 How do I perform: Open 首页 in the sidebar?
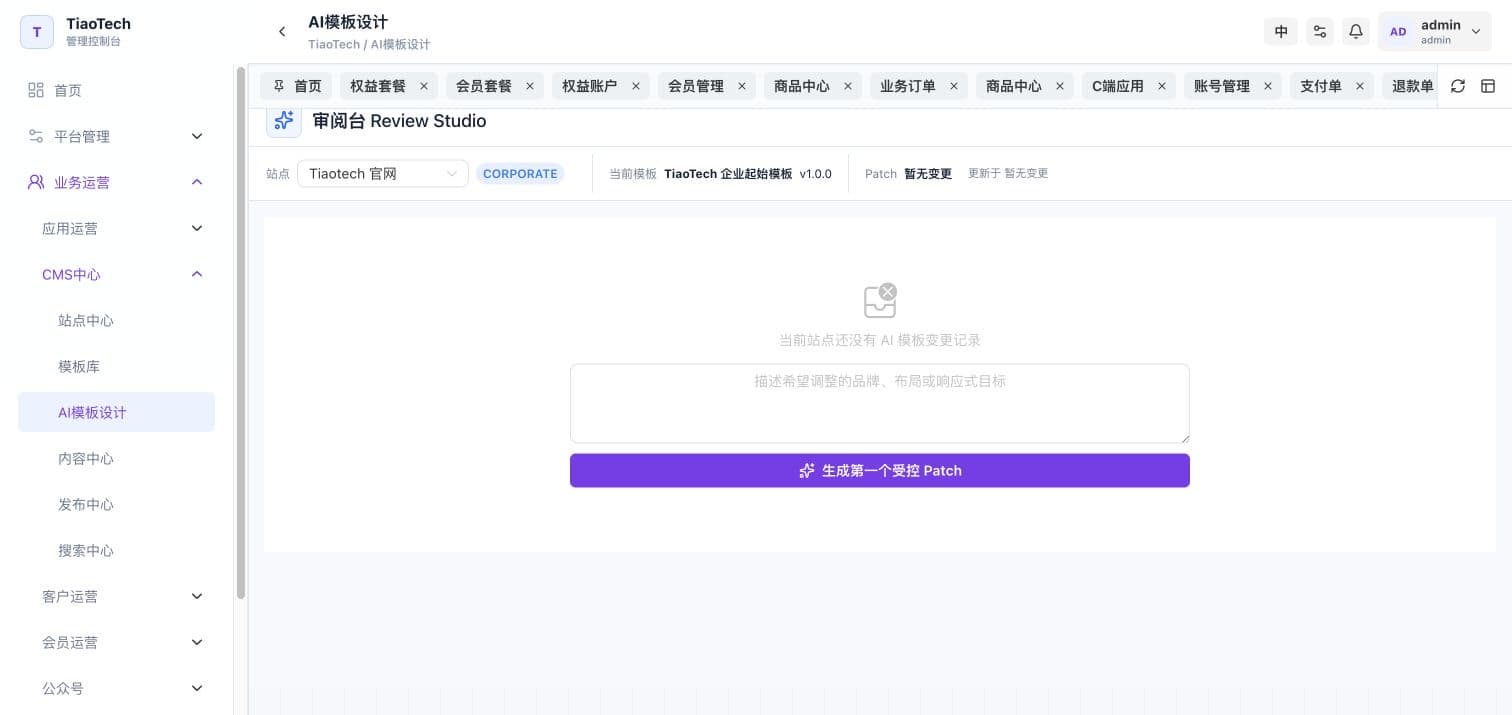[x=116, y=90]
